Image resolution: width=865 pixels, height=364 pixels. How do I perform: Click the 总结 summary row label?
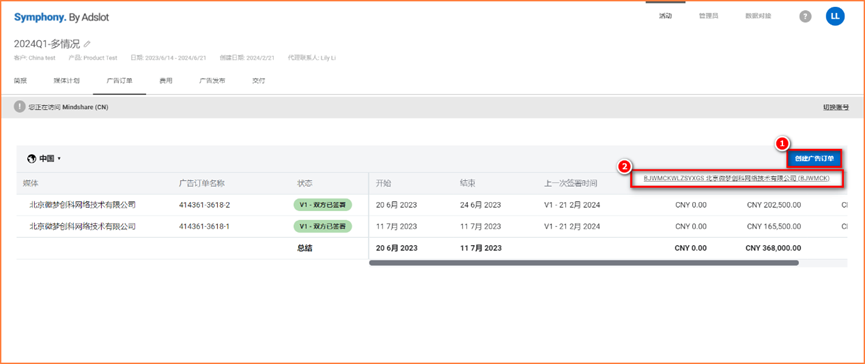coord(305,248)
